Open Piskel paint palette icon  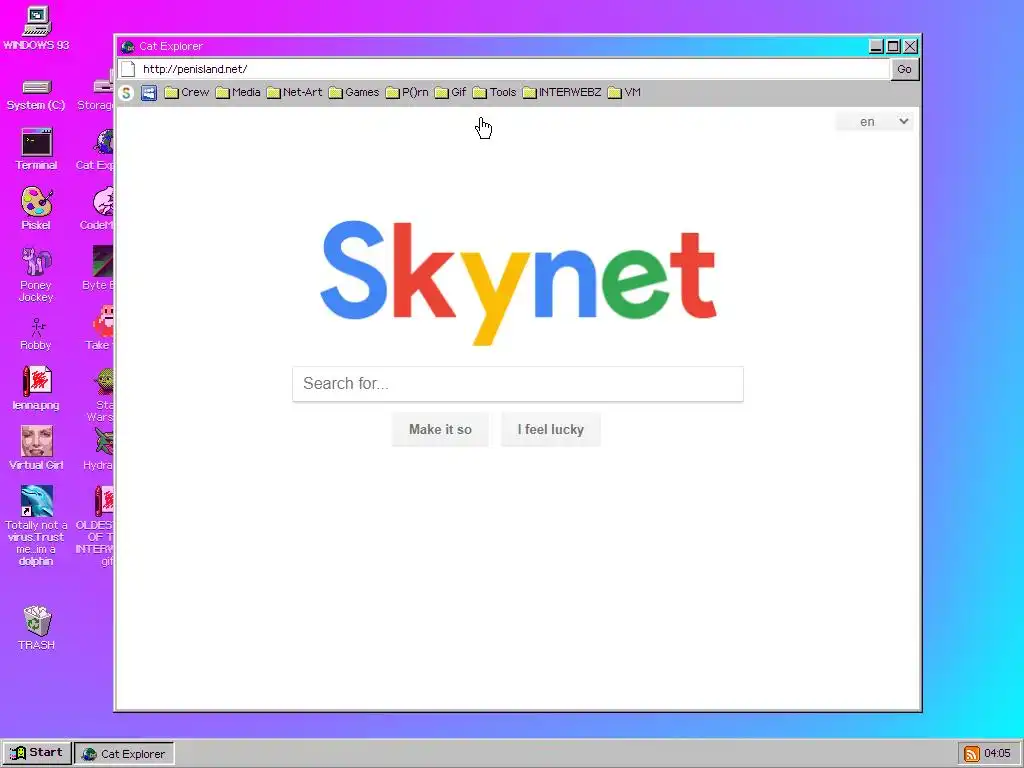[37, 208]
